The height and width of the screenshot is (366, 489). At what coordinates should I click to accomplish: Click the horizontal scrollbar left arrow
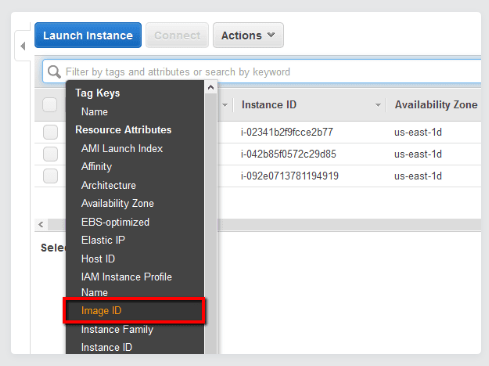41,225
